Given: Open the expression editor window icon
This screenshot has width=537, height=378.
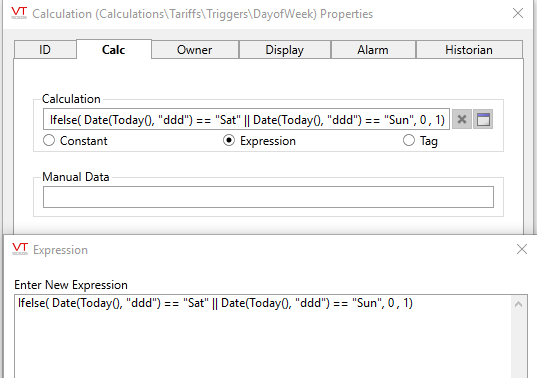Looking at the screenshot, I should pyautogui.click(x=483, y=119).
